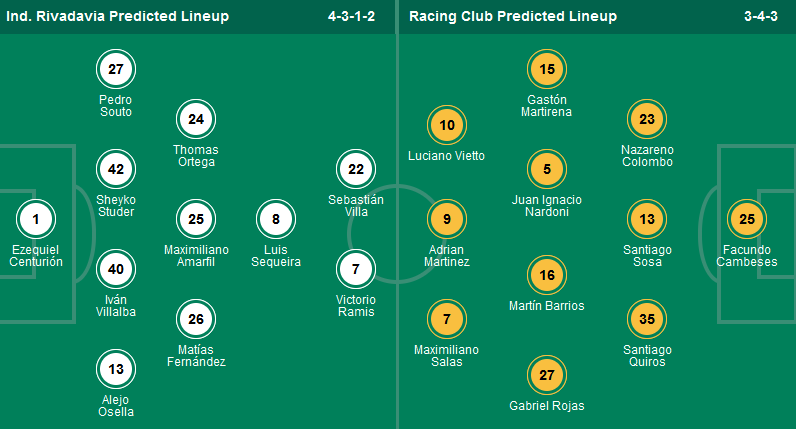Viewport: 796px width, 429px height.
Task: Click Alejo Osella's number 13 badge
Action: (116, 369)
